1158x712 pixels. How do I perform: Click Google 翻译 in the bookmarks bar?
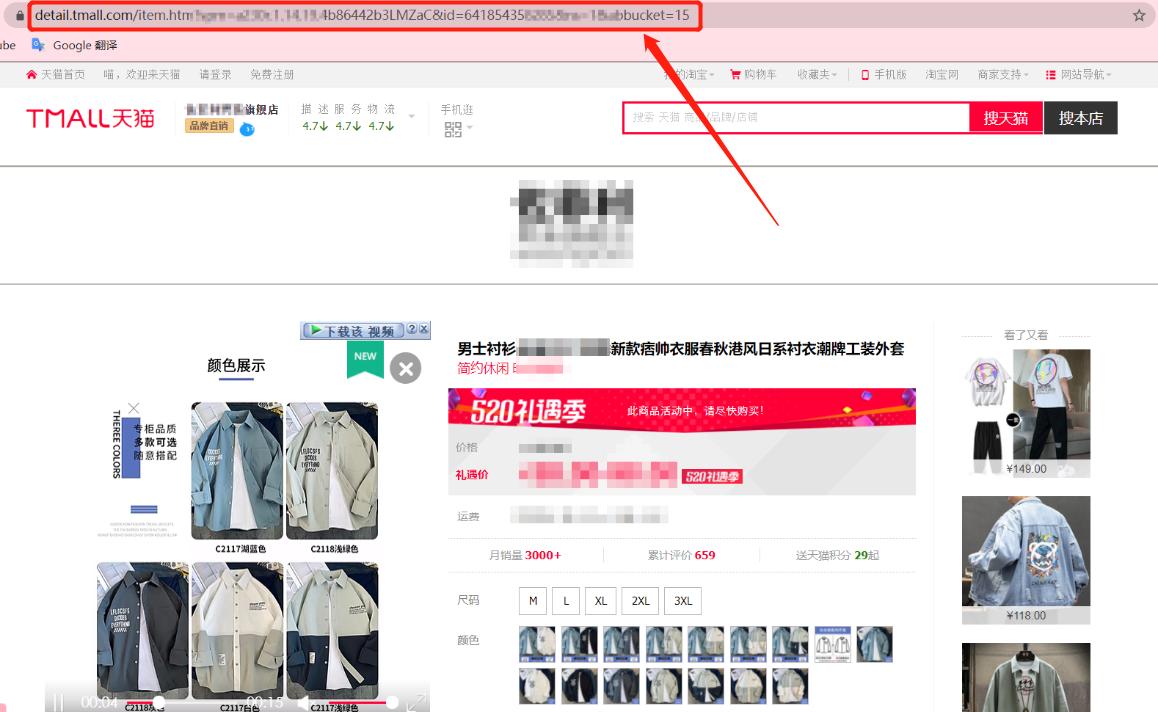pyautogui.click(x=85, y=45)
